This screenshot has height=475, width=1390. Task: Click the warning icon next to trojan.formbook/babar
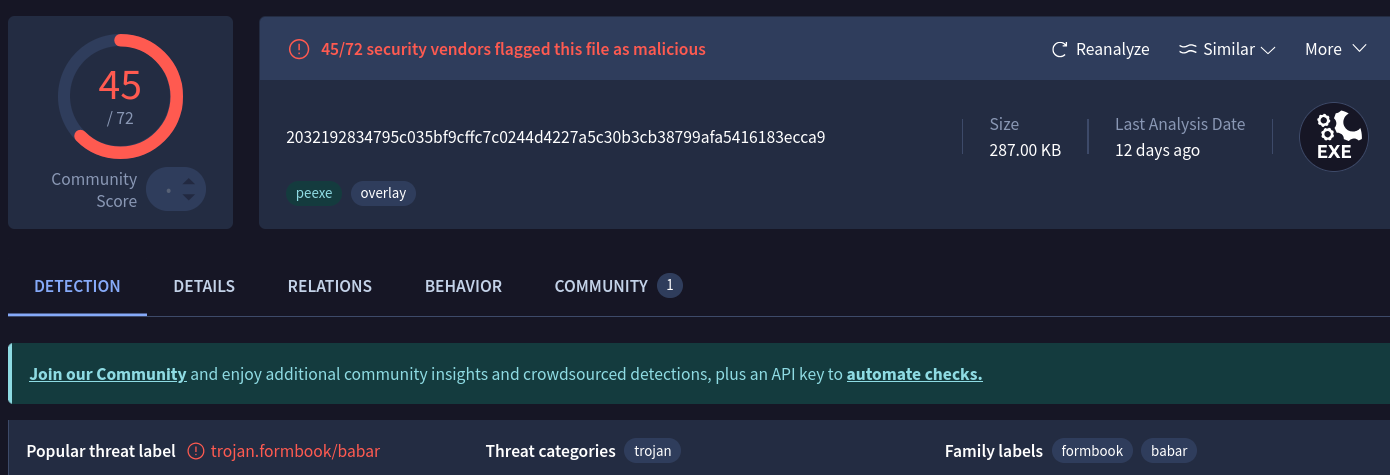(x=196, y=451)
